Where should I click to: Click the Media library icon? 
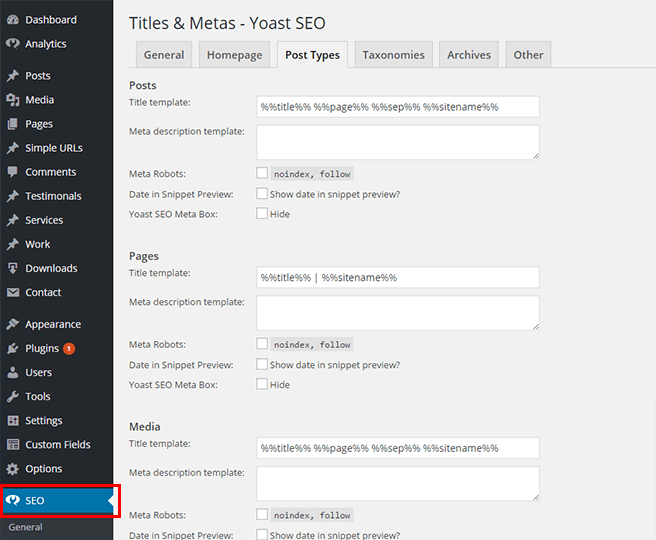click(13, 100)
